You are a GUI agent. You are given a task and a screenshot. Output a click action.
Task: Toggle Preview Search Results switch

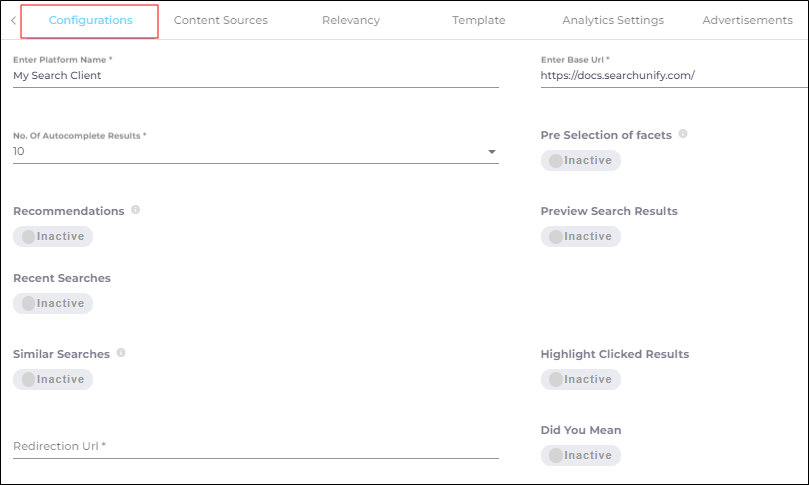pos(580,237)
